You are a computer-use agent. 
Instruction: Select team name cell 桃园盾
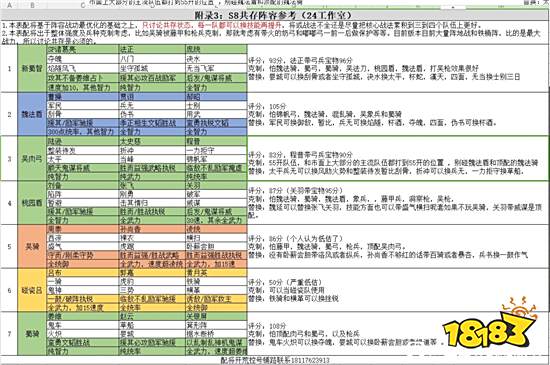(32, 203)
